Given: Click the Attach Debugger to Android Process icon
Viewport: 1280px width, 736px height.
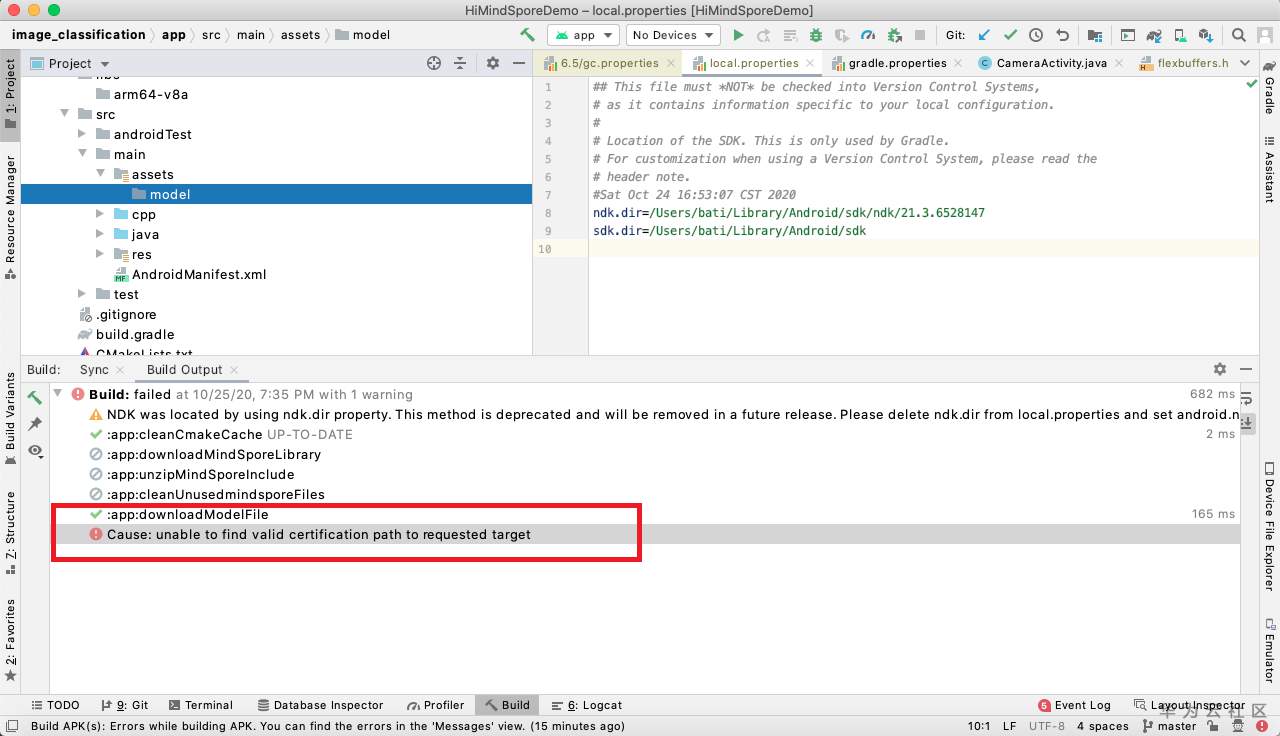Looking at the screenshot, I should click(894, 35).
